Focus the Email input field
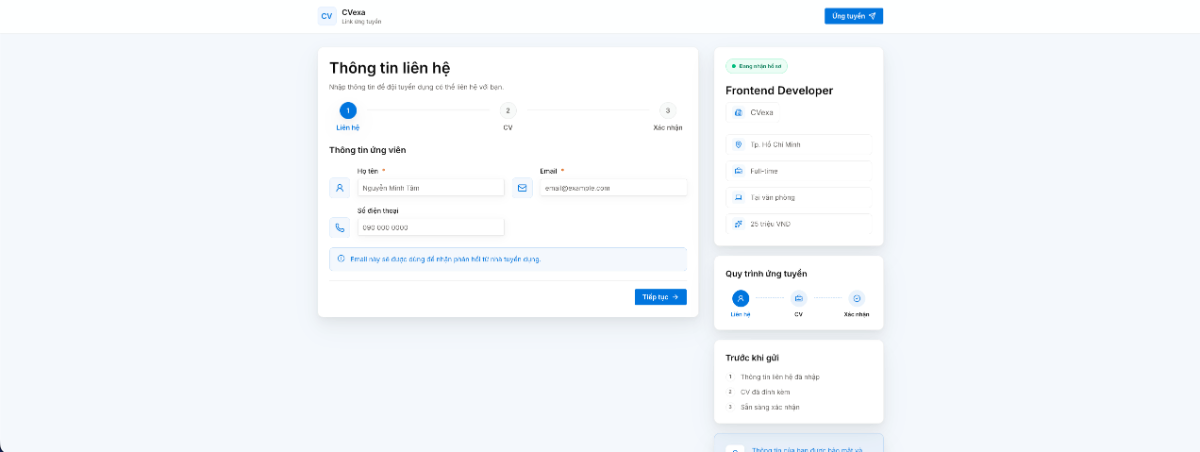 (x=613, y=187)
